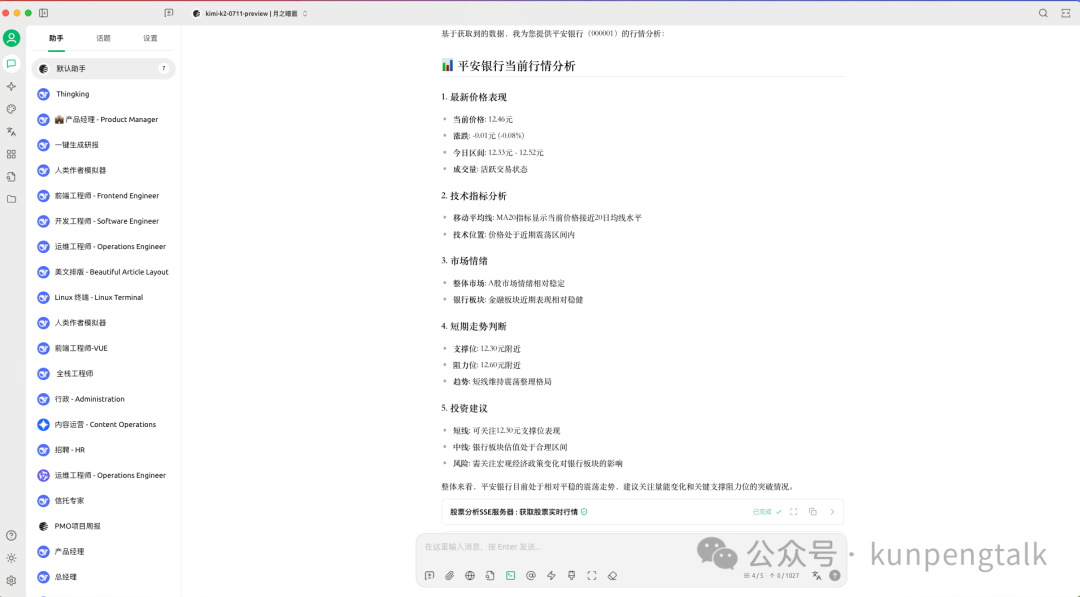Click the green user avatar icon
Image resolution: width=1080 pixels, height=597 pixels.
12,38
